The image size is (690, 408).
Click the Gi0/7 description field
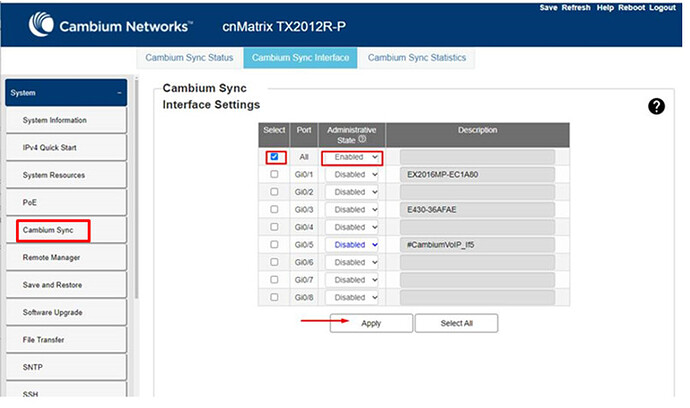[x=477, y=280]
